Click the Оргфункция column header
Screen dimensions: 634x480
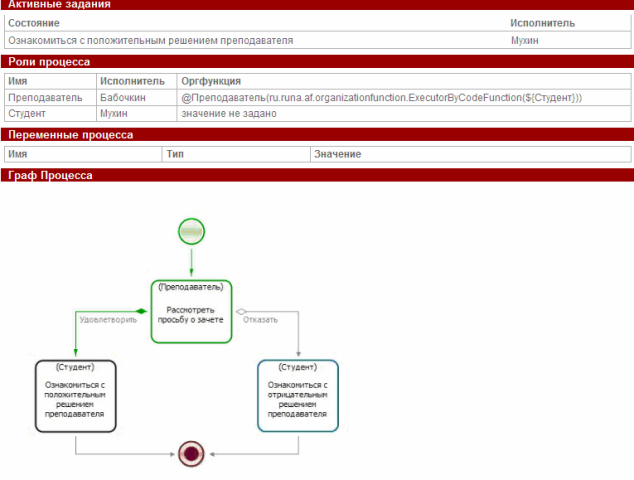[x=210, y=80]
